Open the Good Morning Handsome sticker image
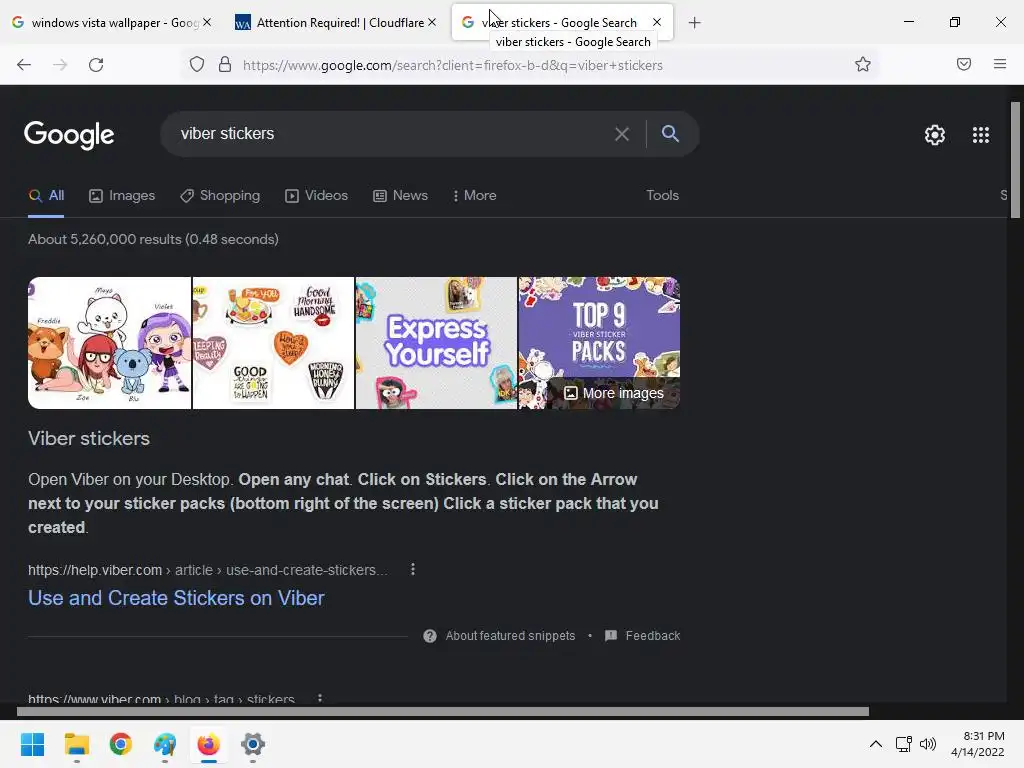Image resolution: width=1024 pixels, height=768 pixels. pyautogui.click(x=273, y=343)
